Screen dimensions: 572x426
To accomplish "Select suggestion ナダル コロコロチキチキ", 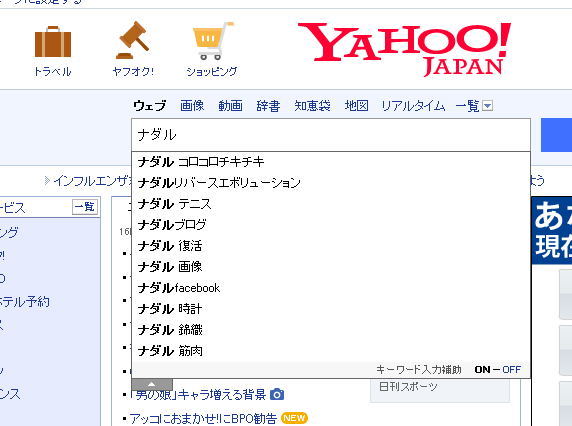I will (331, 162).
